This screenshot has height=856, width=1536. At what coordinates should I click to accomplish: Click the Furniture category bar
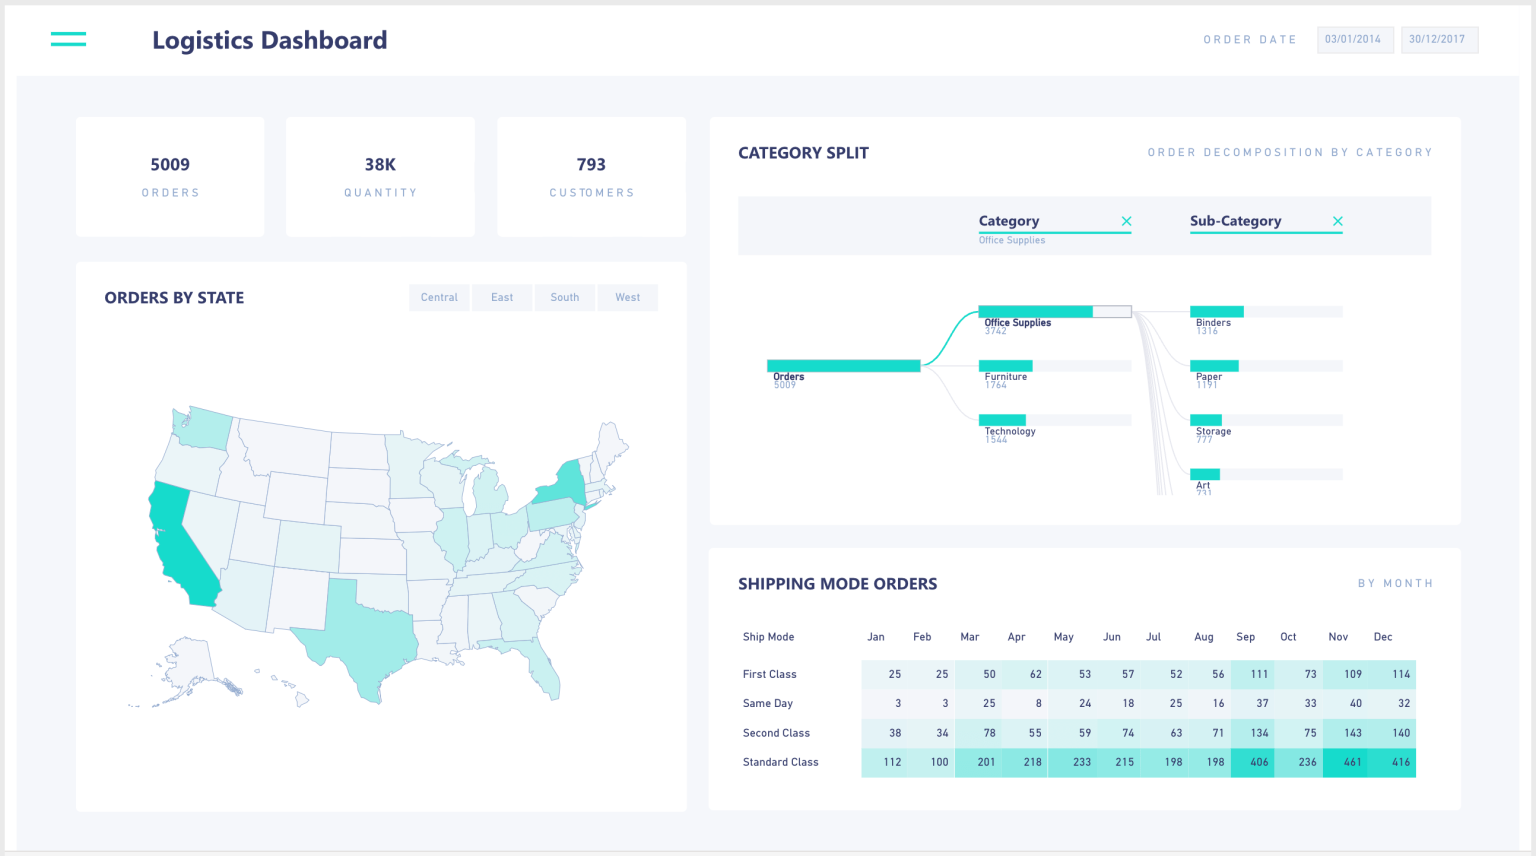[x=1004, y=365]
